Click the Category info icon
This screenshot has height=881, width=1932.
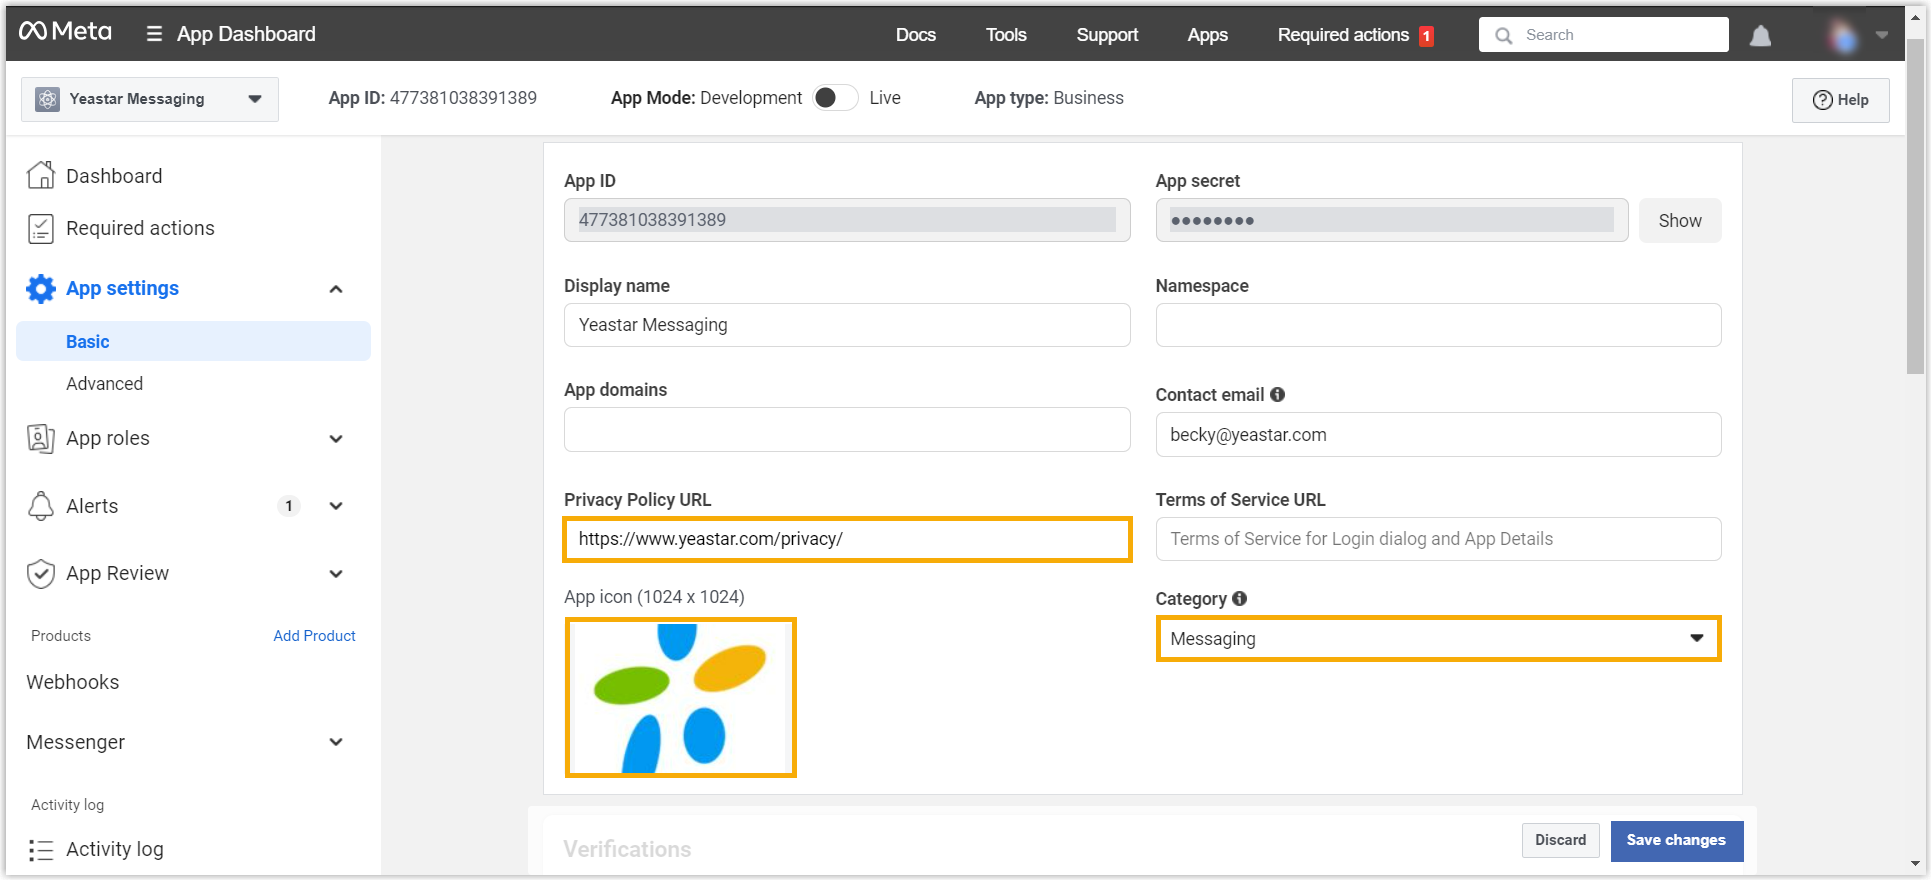pos(1240,599)
